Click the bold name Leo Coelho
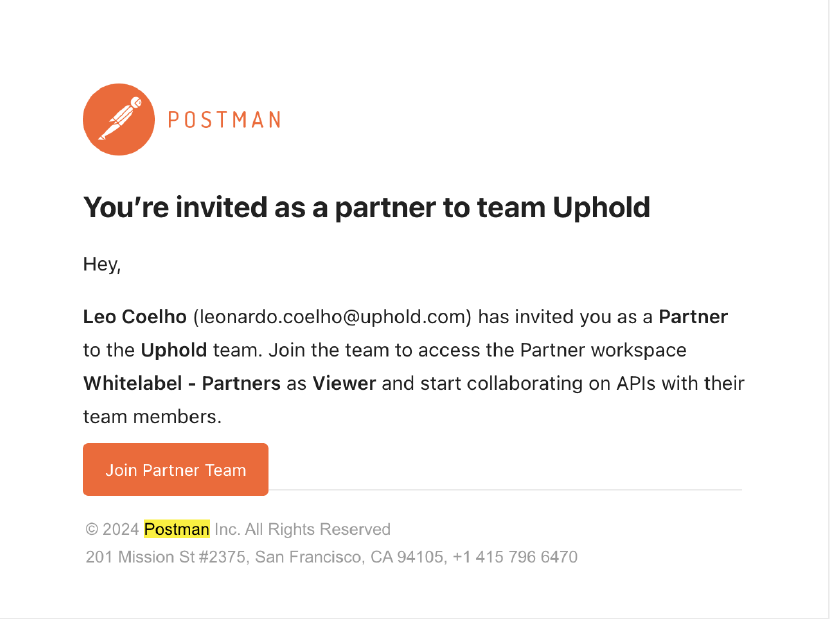 coord(135,317)
